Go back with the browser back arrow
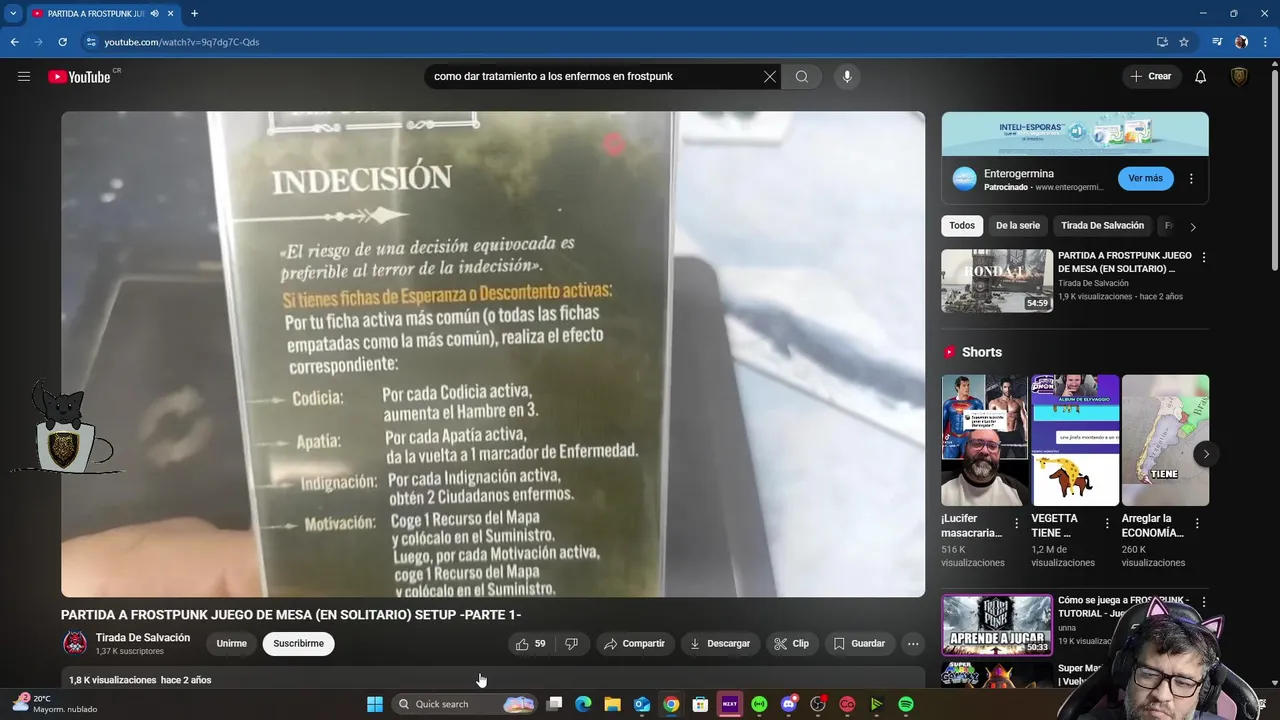 point(15,42)
